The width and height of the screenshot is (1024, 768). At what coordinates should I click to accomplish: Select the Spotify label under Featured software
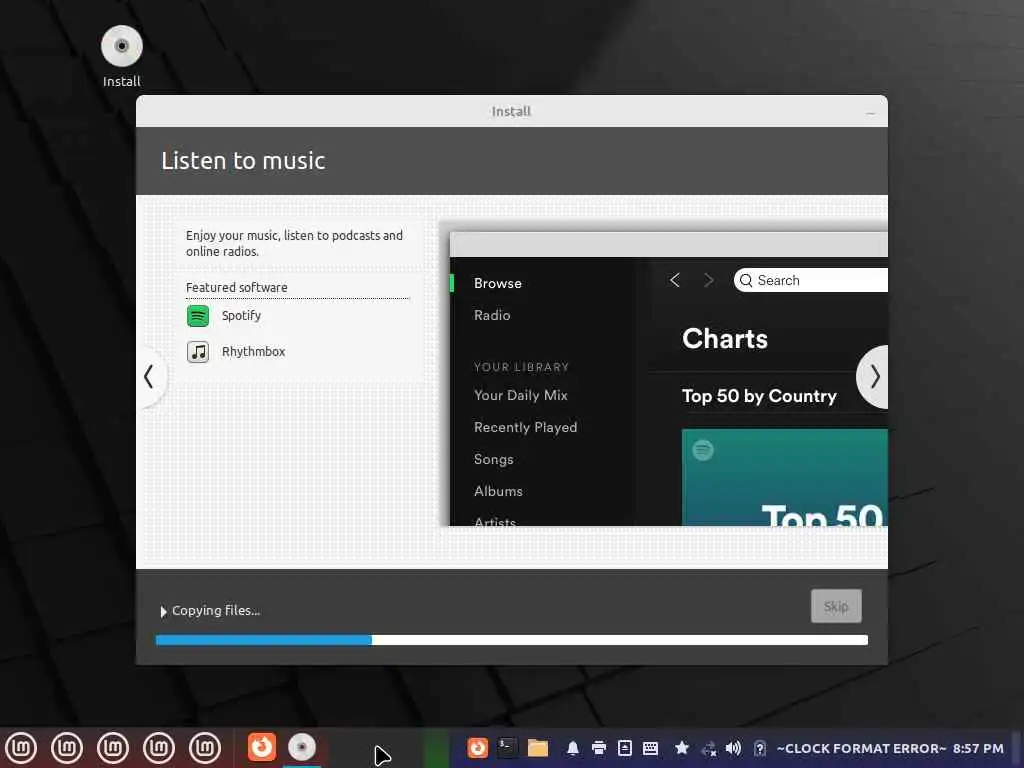click(241, 315)
